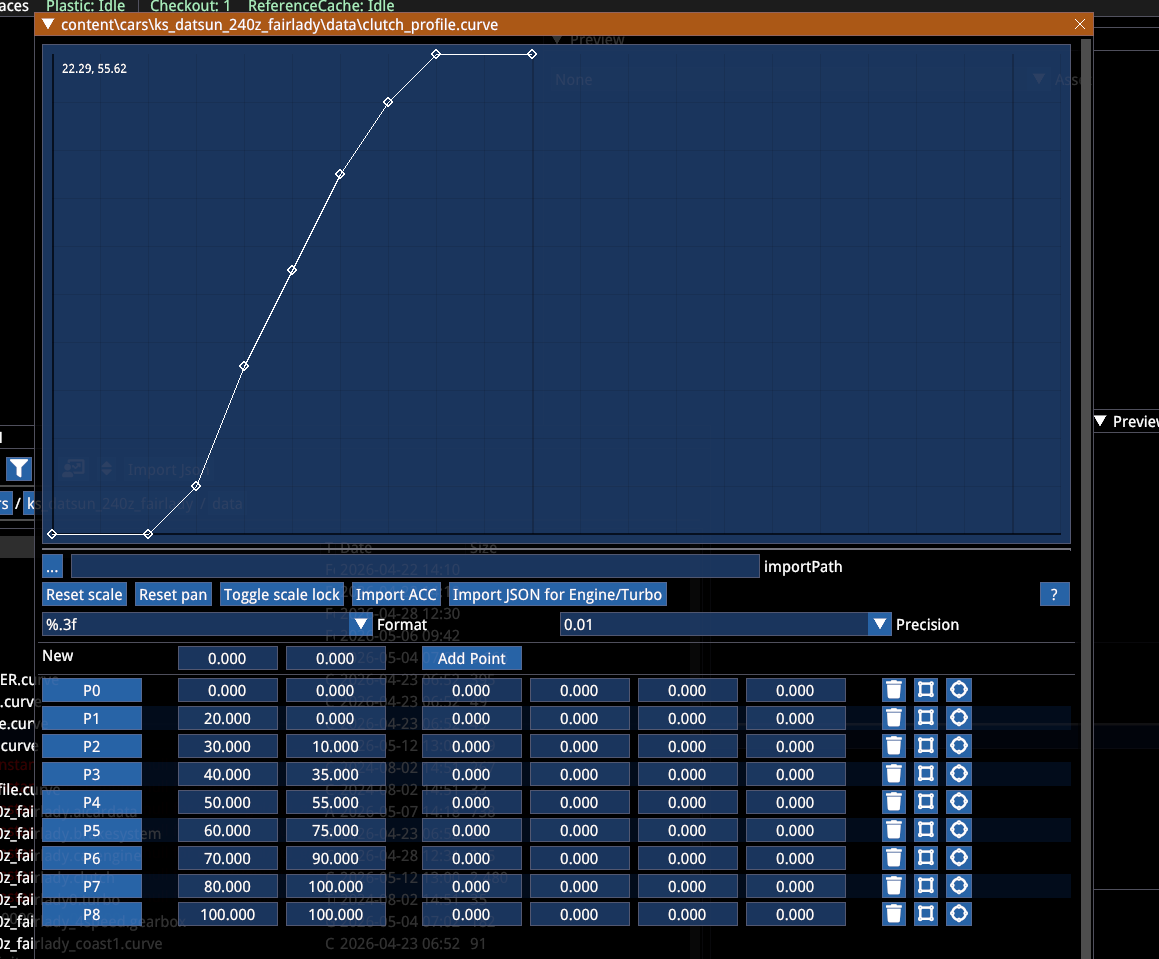The image size is (1159, 959).
Task: Click P5 Y value 75.000
Action: coord(336,830)
